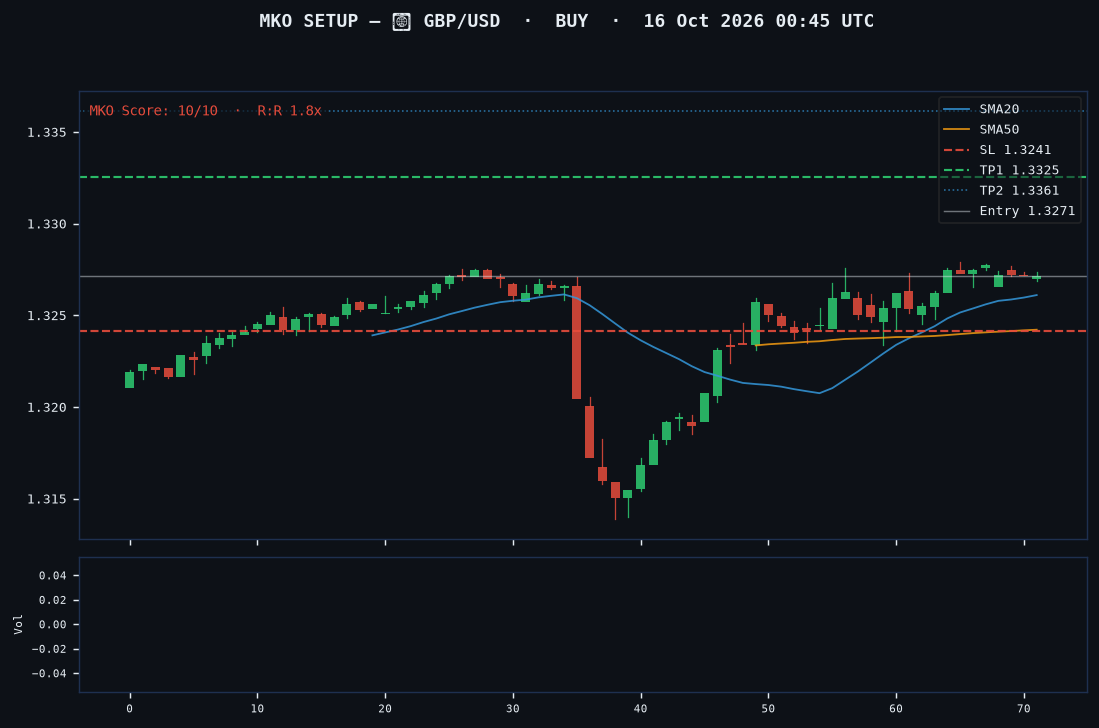This screenshot has width=1099, height=728.
Task: Select the 'TP2 1.3361' legend entry
Action: pyautogui.click(x=1002, y=191)
